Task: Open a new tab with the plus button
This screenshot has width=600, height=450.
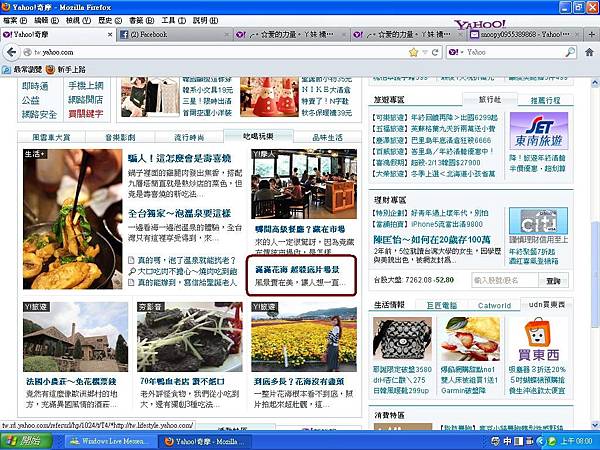Action: click(x=592, y=35)
